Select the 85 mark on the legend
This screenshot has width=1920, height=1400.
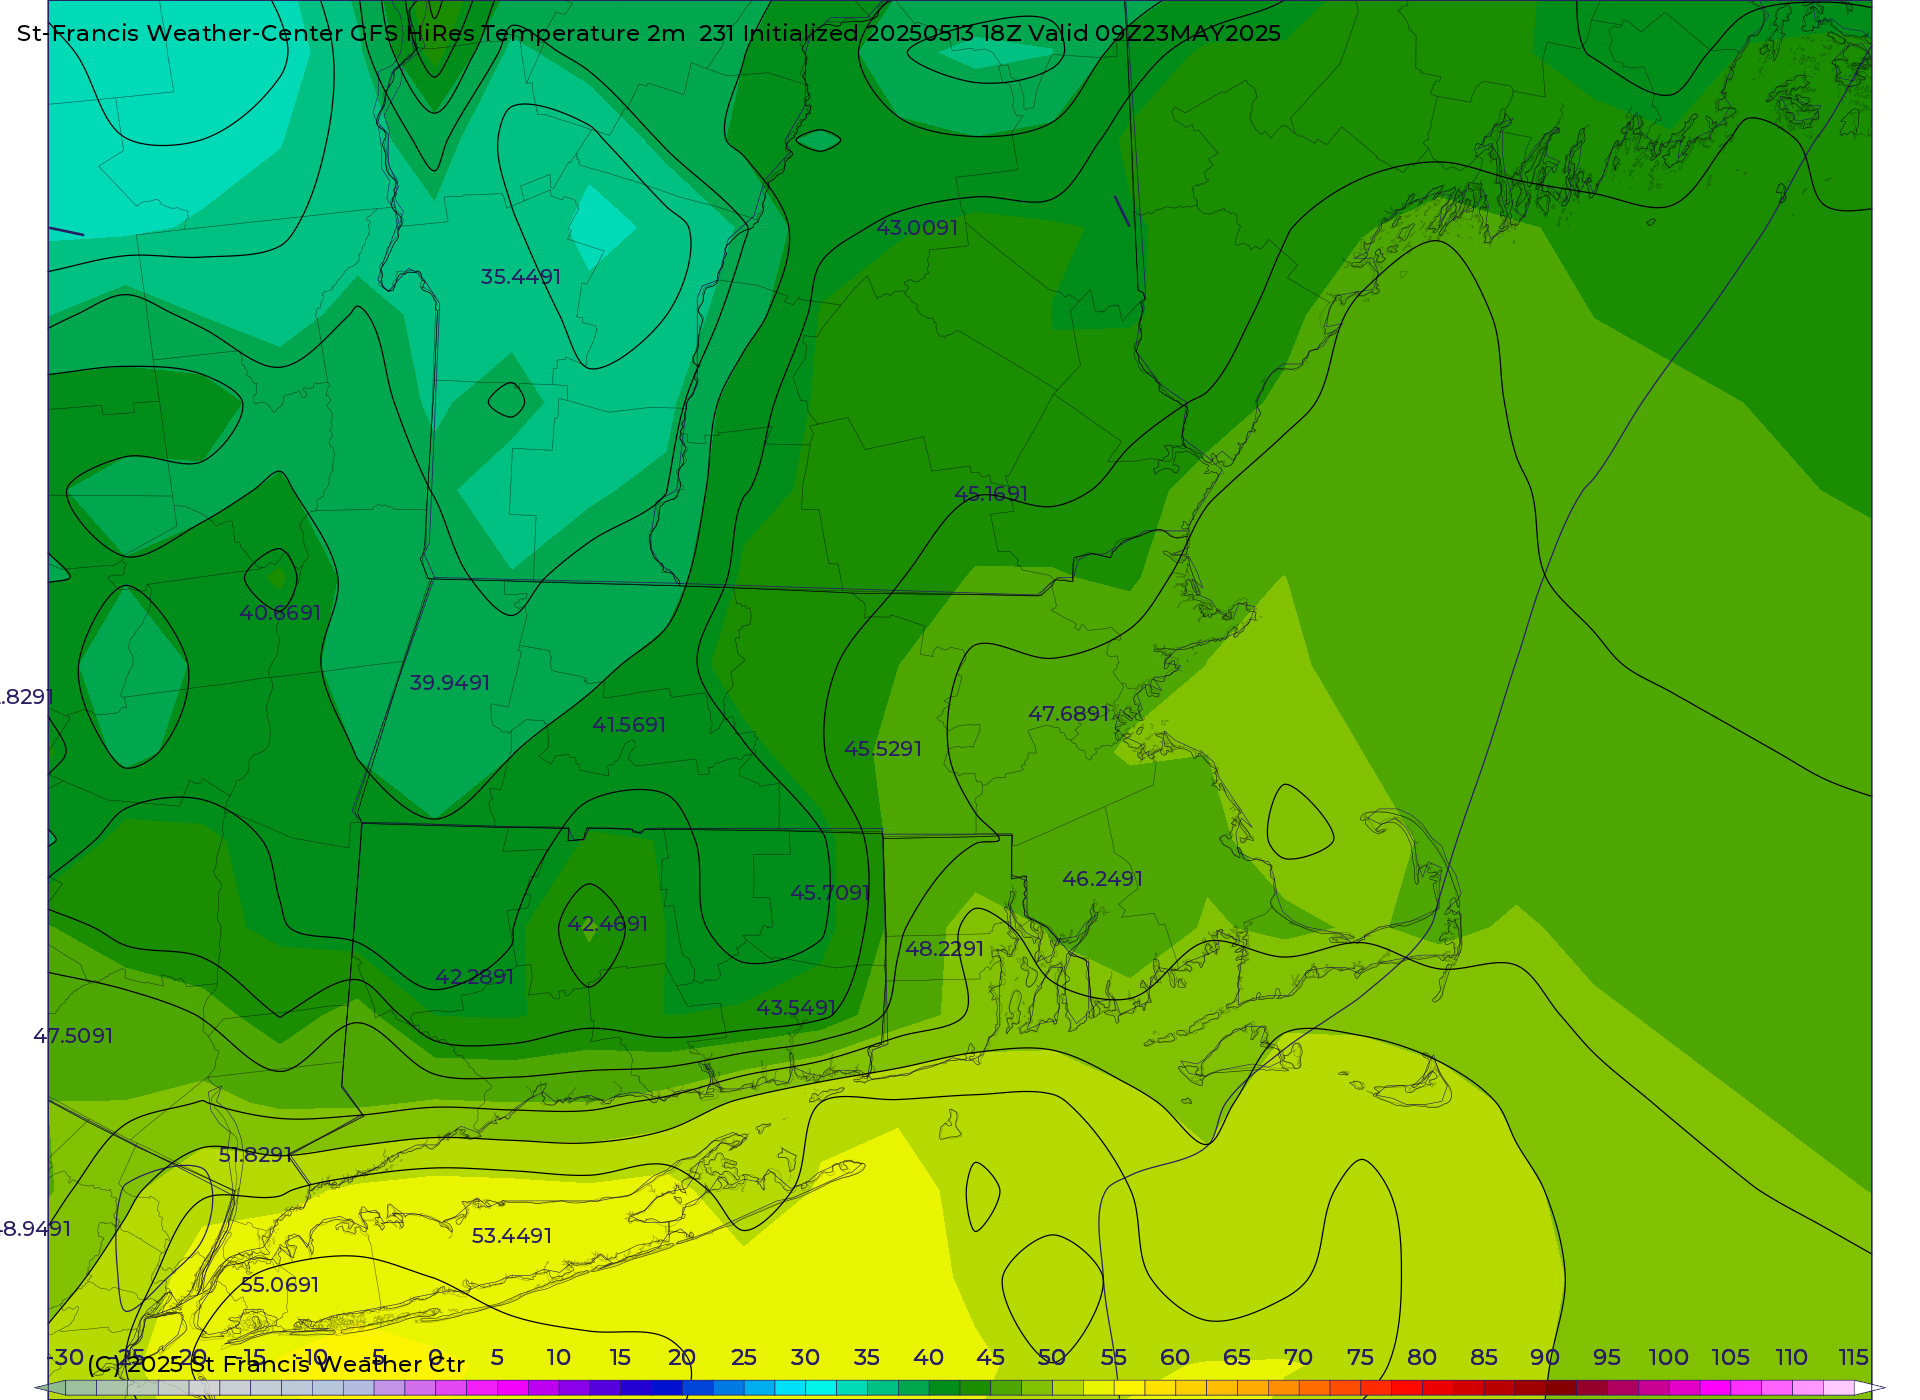pos(1484,1357)
